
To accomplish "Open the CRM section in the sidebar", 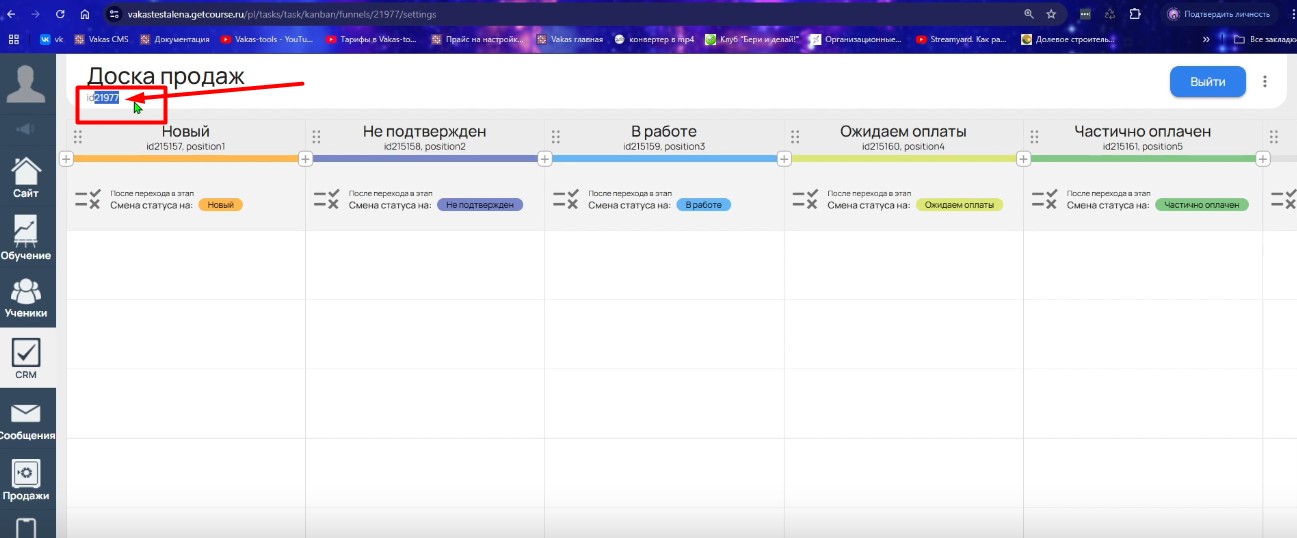I will coord(26,359).
